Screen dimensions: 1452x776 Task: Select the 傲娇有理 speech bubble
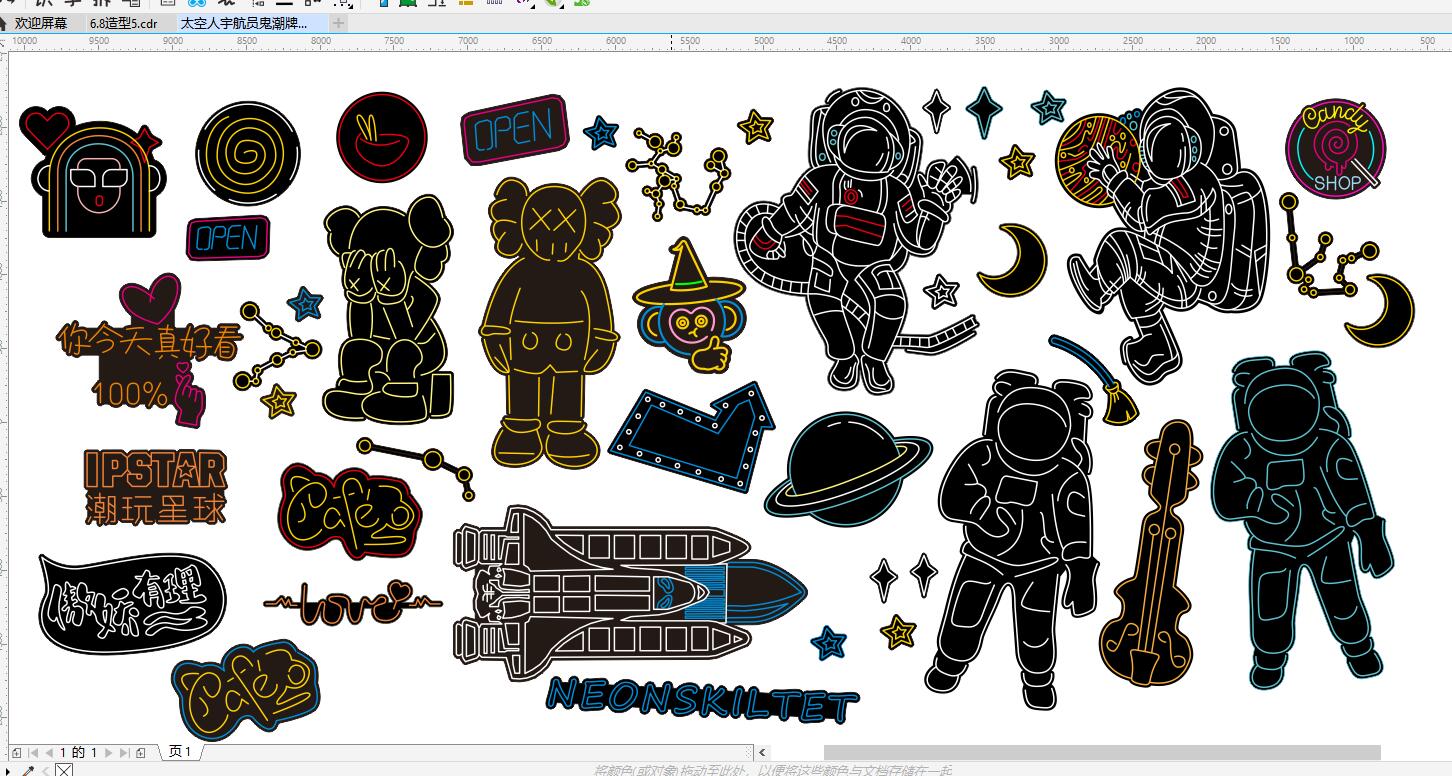pos(132,604)
